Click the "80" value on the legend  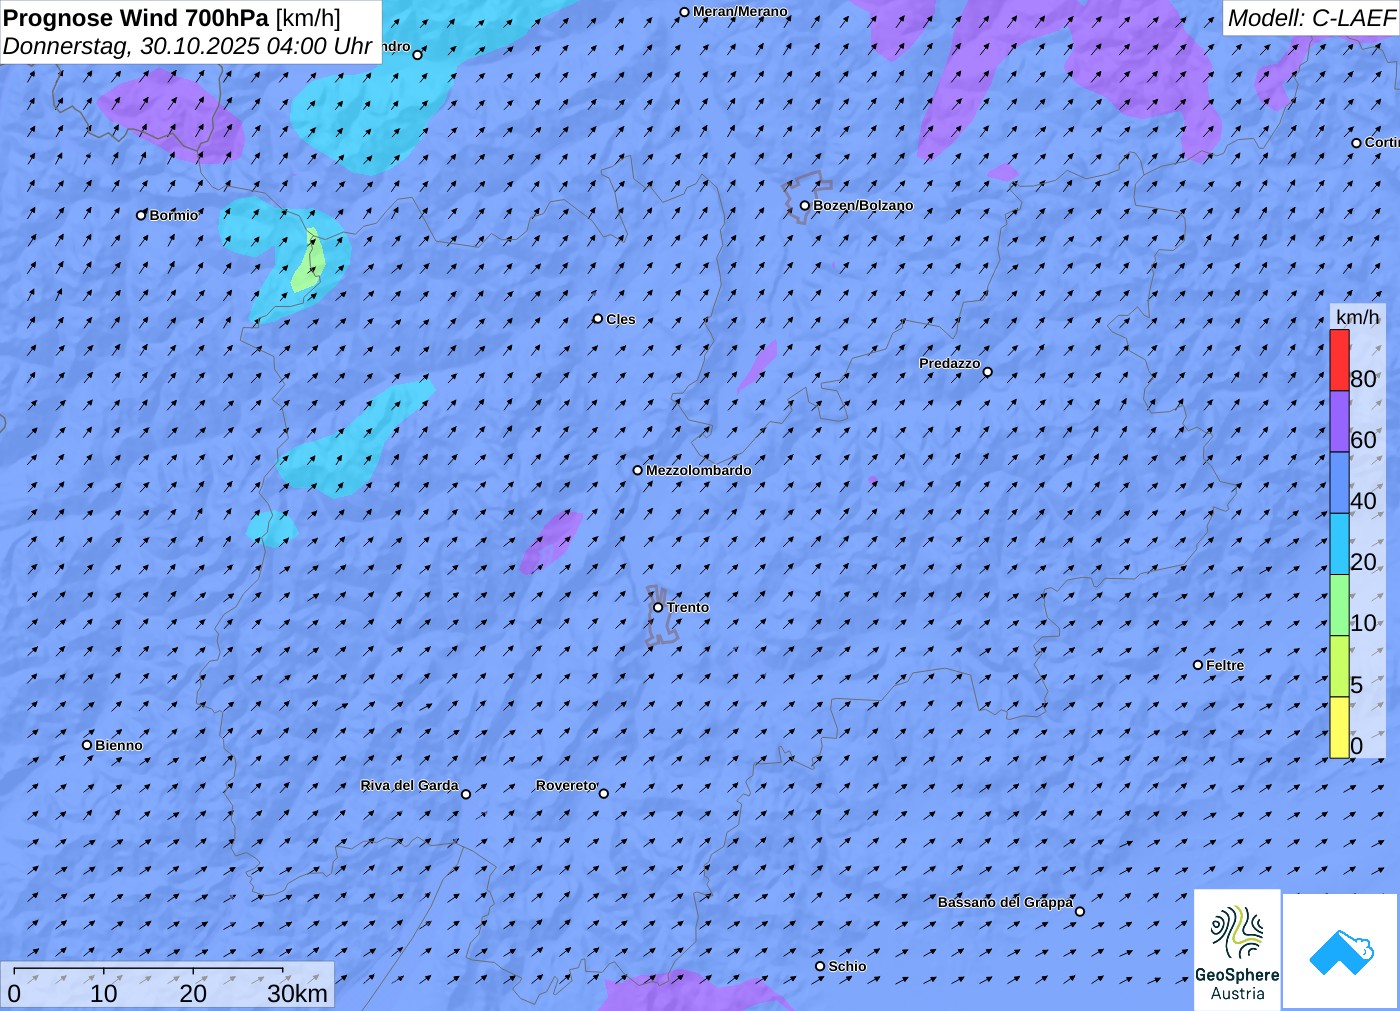(1363, 379)
